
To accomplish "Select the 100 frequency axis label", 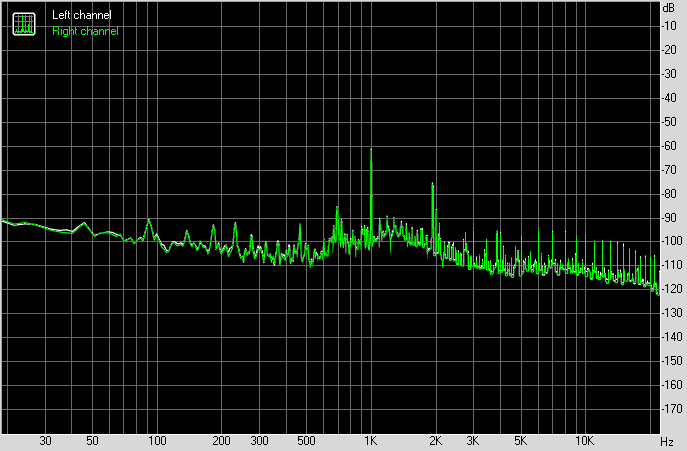I will coord(157,440).
